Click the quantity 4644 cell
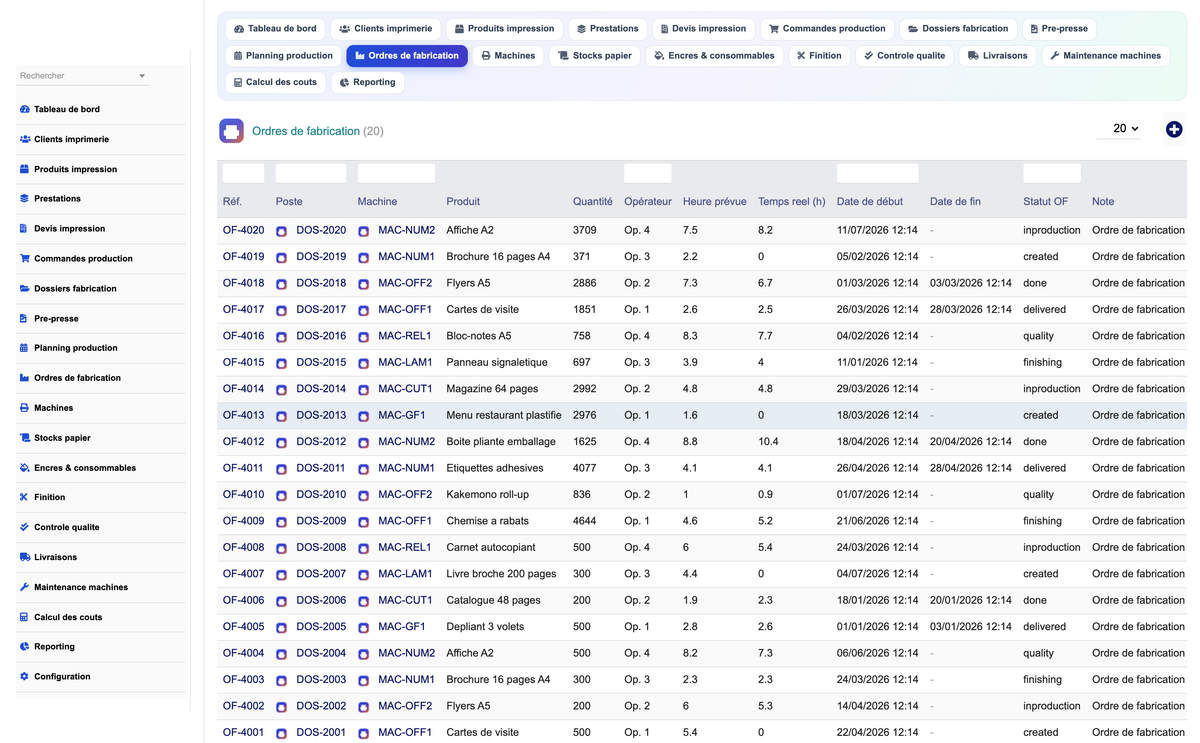The height and width of the screenshot is (743, 1200). tap(585, 521)
